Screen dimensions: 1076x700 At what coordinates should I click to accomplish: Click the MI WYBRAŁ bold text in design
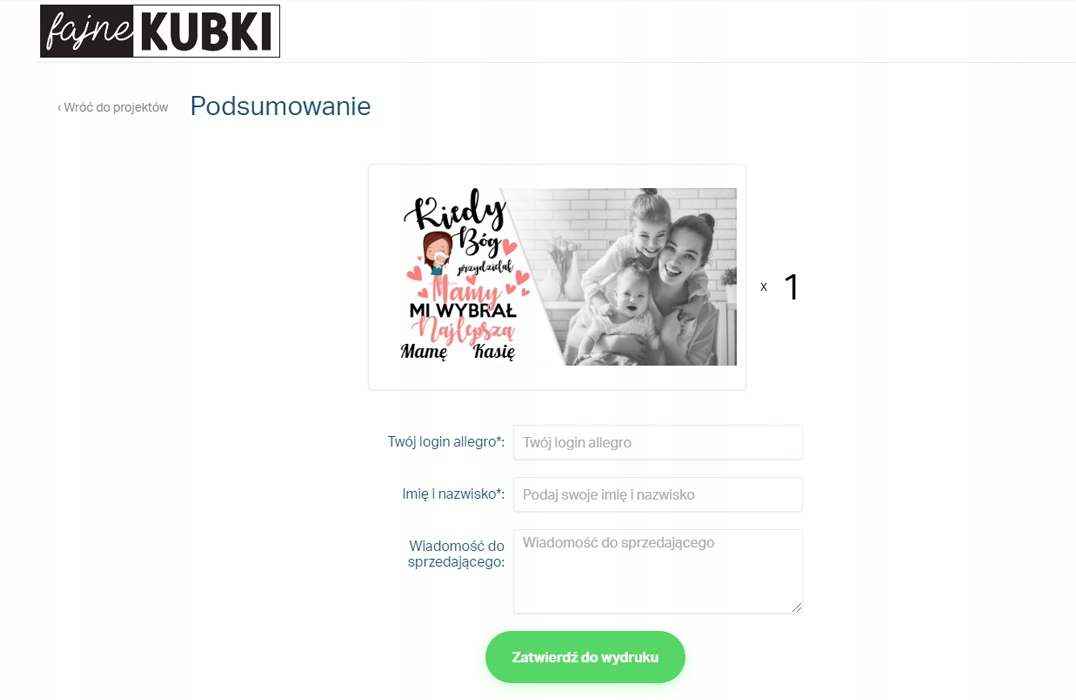[463, 310]
